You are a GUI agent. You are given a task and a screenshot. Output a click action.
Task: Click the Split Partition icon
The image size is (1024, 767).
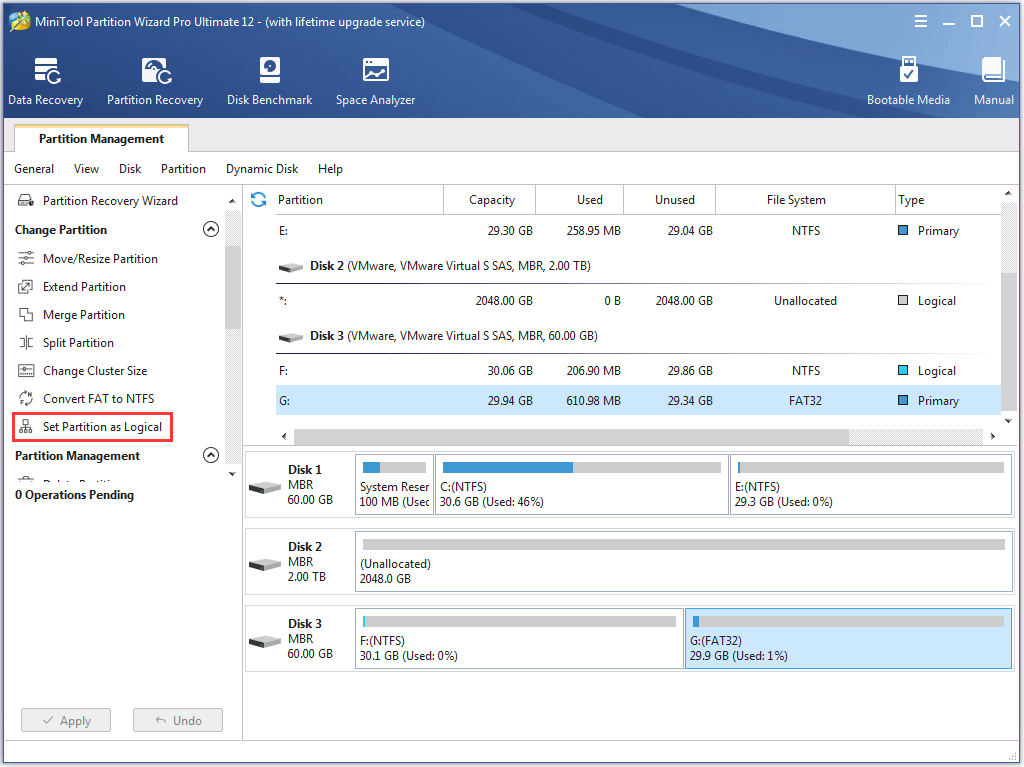click(x=26, y=342)
